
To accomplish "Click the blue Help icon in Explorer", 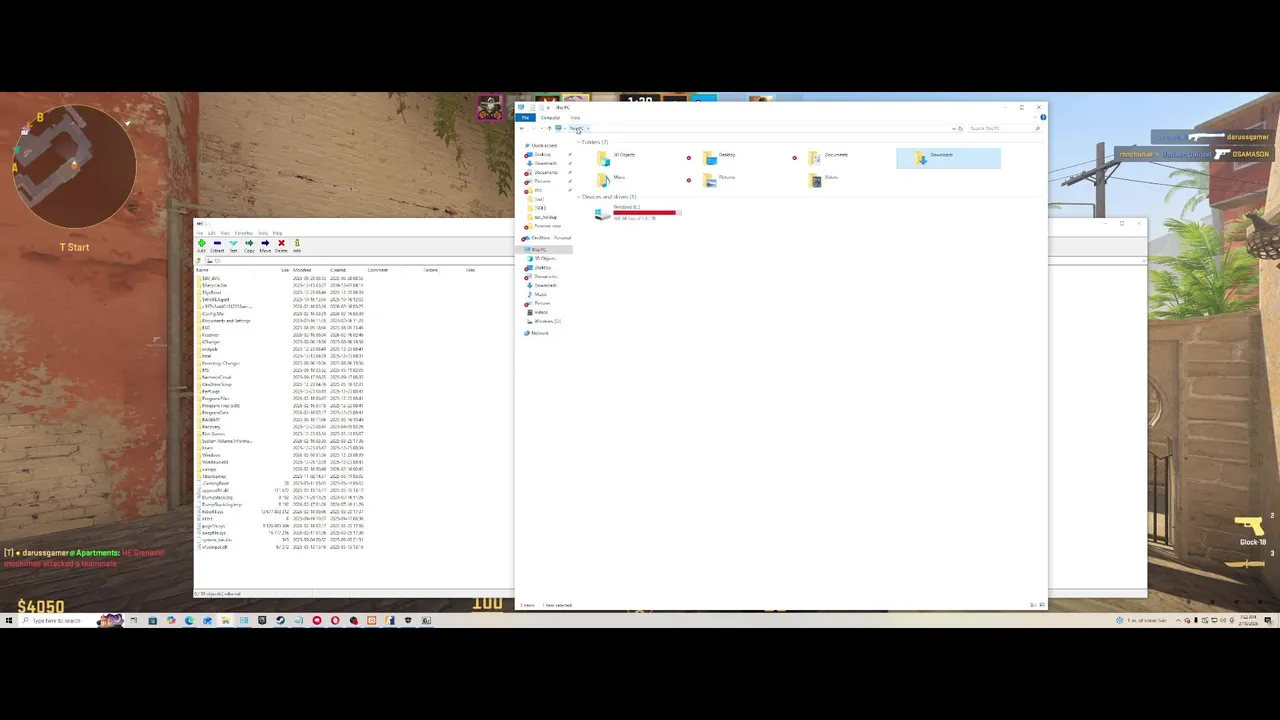I will (x=1043, y=117).
